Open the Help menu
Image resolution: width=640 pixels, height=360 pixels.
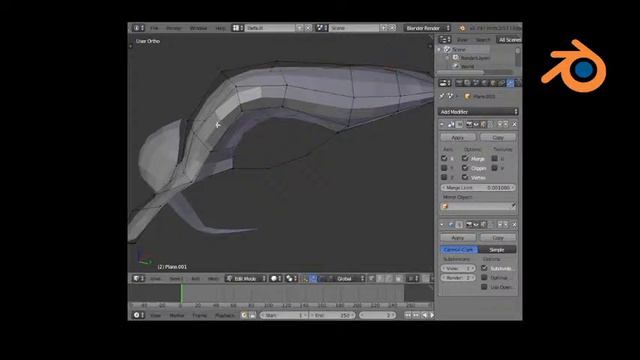[x=220, y=28]
